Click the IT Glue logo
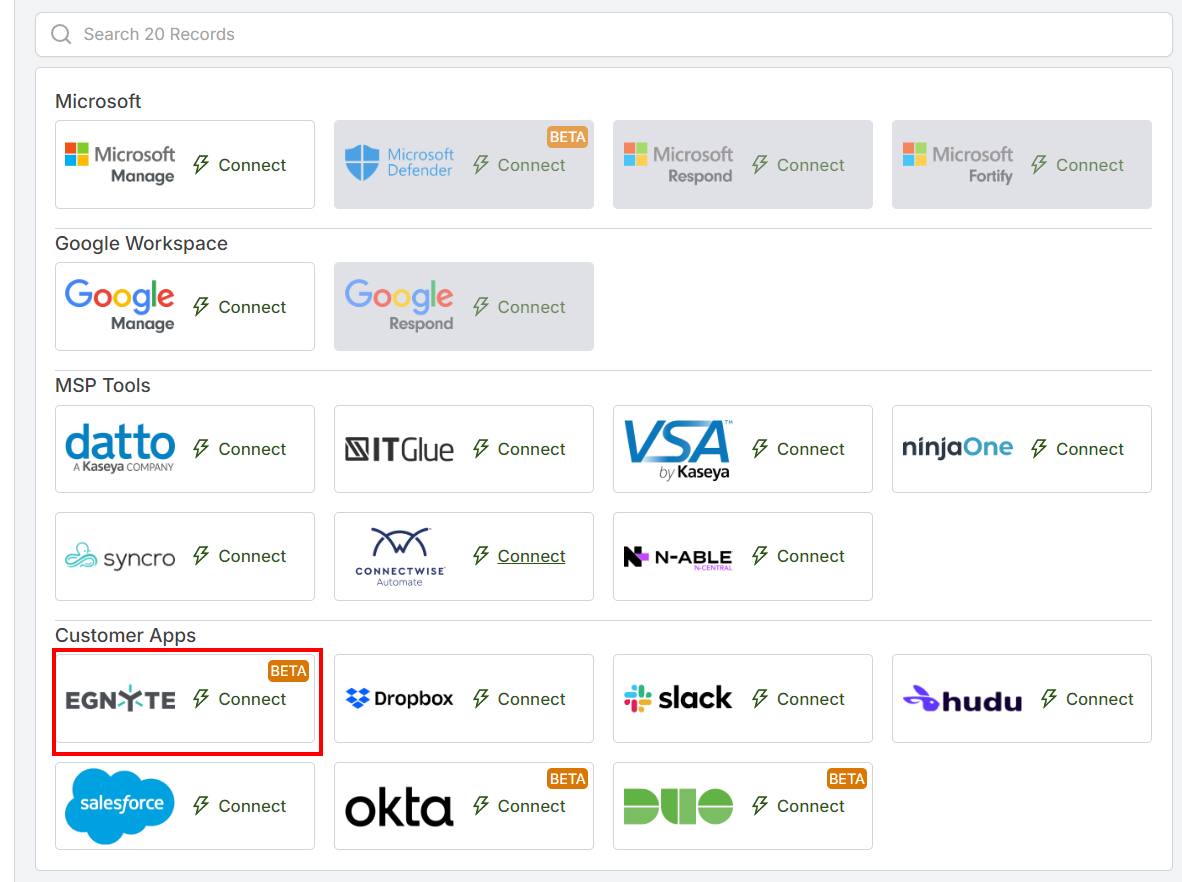 pyautogui.click(x=400, y=449)
